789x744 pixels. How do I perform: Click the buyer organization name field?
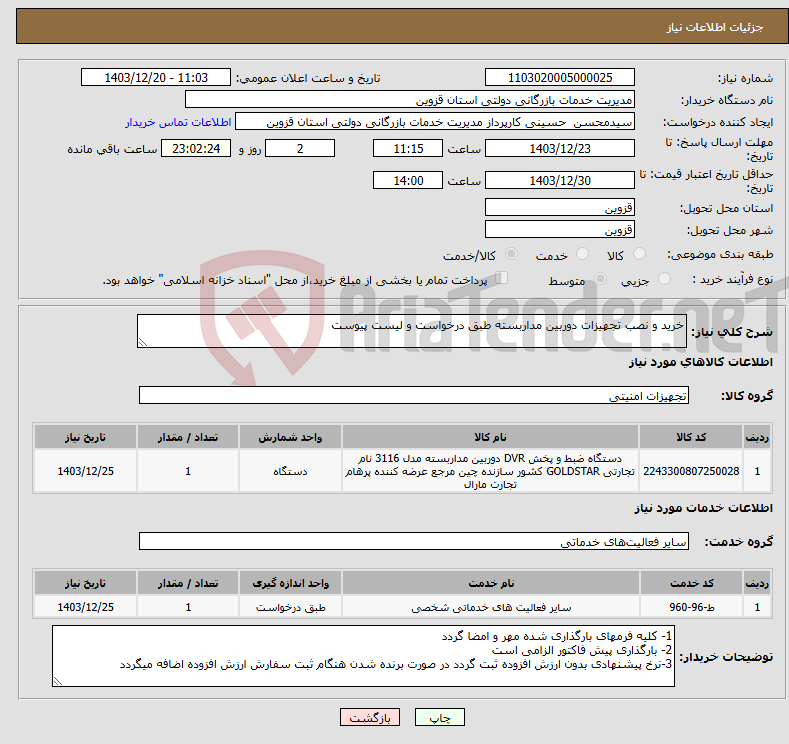click(x=410, y=100)
